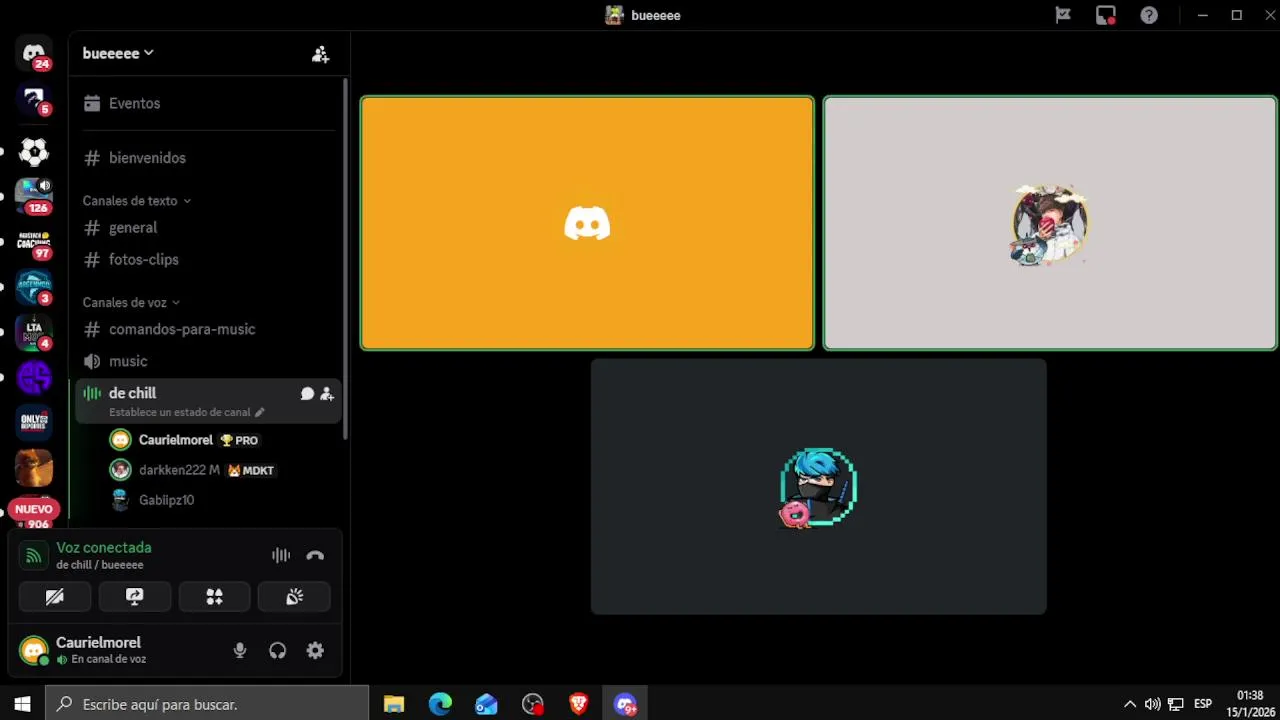Open the server icon with badge 3

pyautogui.click(x=34, y=288)
